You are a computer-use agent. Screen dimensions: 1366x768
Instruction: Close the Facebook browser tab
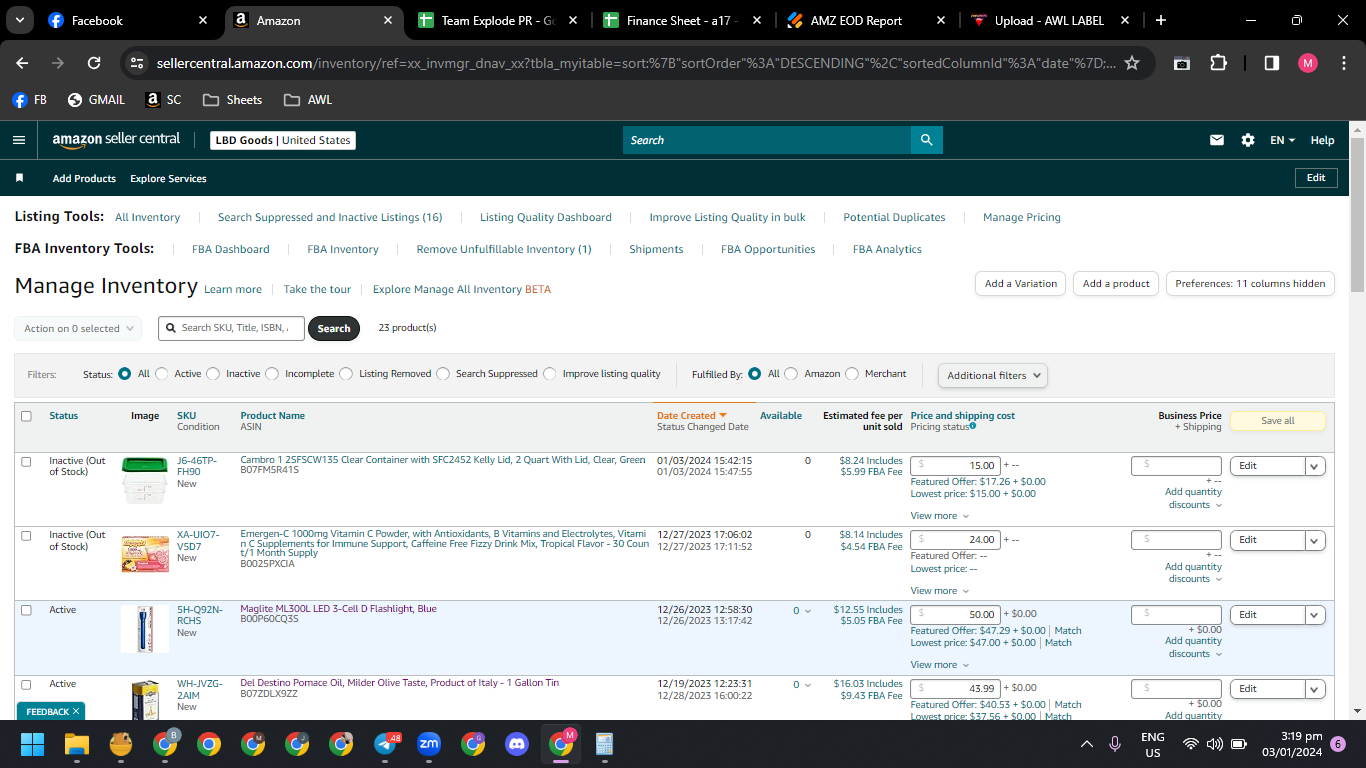(x=203, y=20)
